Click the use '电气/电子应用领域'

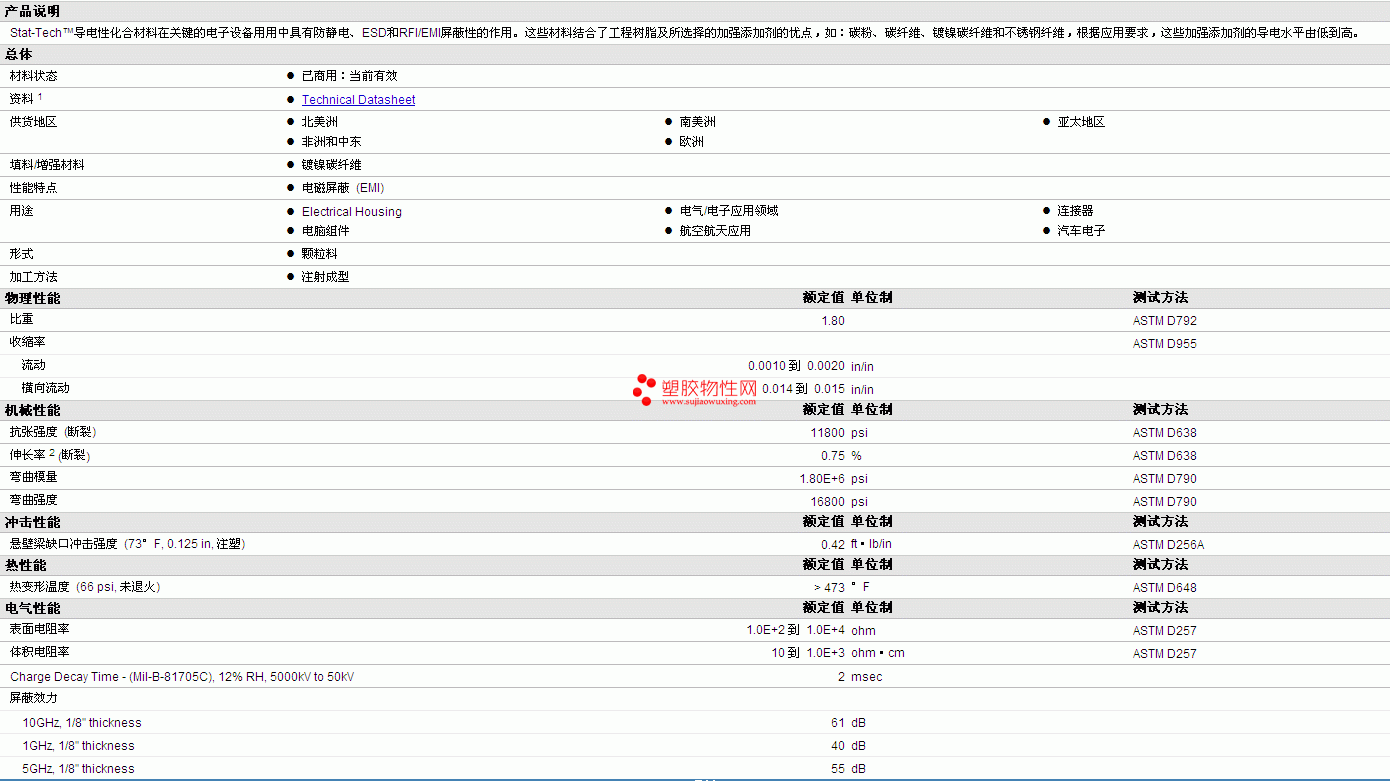pyautogui.click(x=729, y=211)
